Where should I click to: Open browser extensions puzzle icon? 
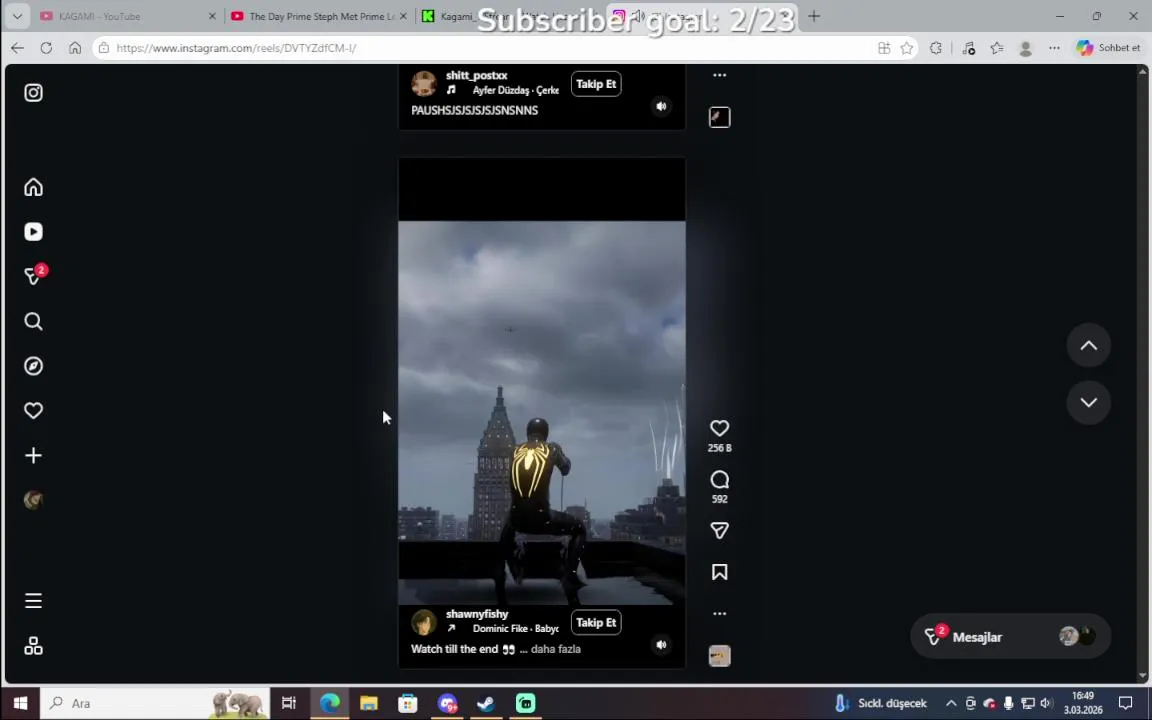(935, 48)
